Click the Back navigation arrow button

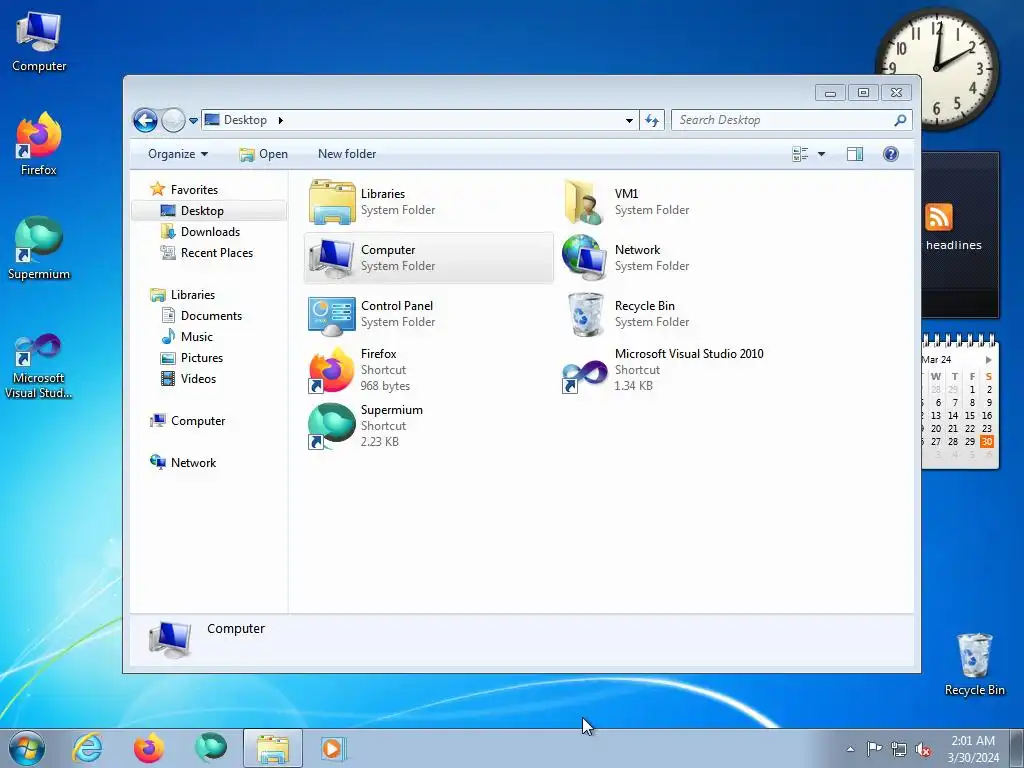pyautogui.click(x=145, y=120)
